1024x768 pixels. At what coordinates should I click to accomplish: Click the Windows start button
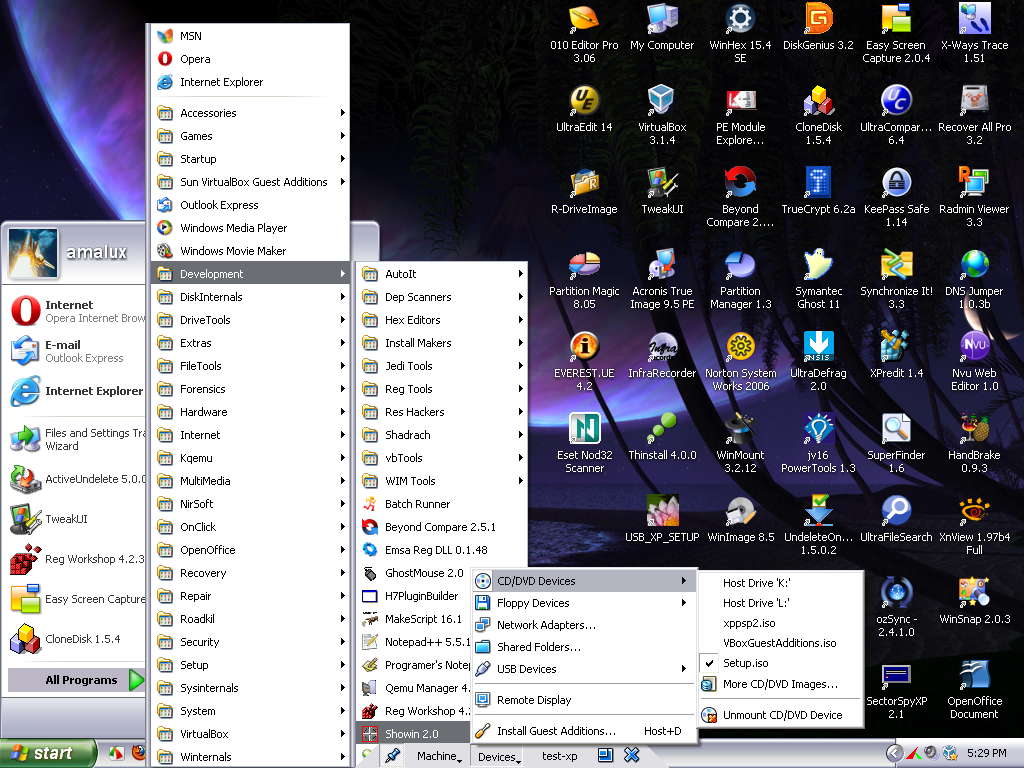click(x=47, y=753)
